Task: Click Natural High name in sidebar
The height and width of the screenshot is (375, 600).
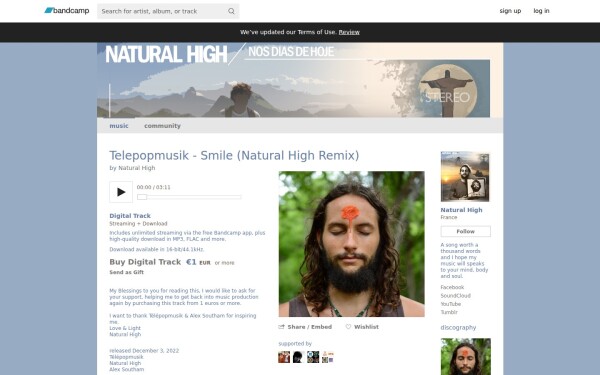Action: coord(461,210)
